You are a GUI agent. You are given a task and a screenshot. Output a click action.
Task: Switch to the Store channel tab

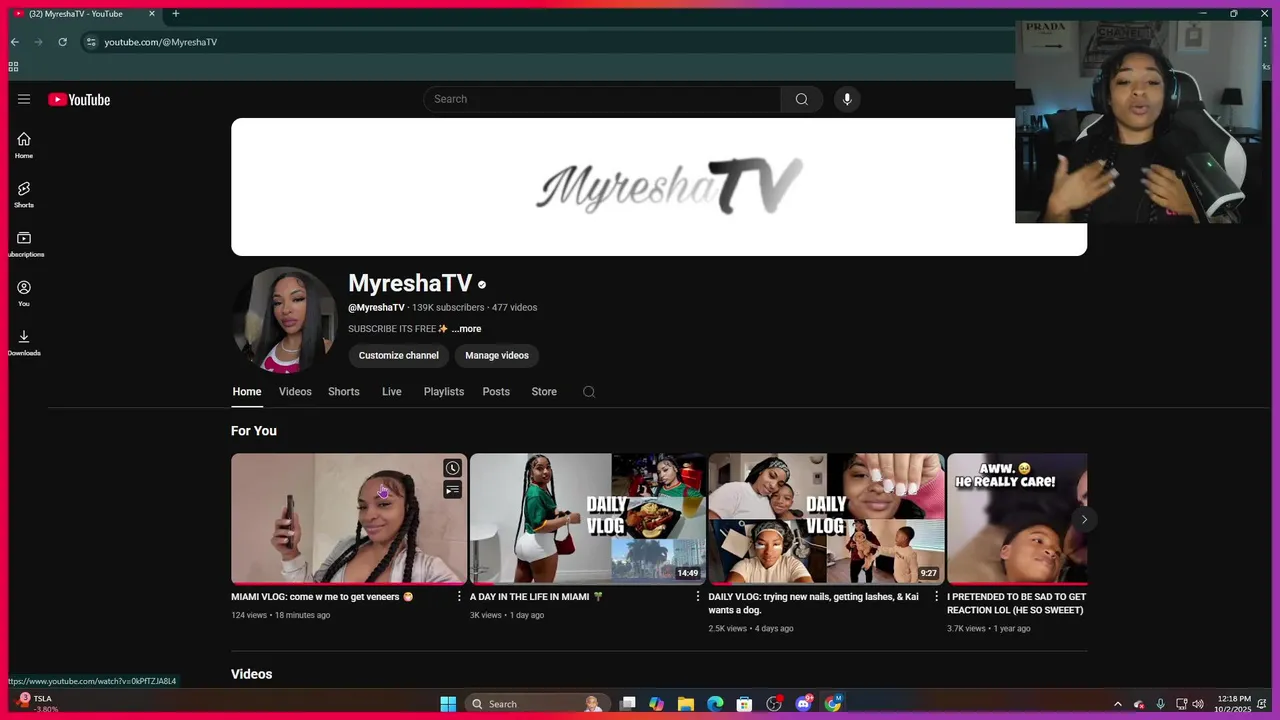tap(544, 392)
